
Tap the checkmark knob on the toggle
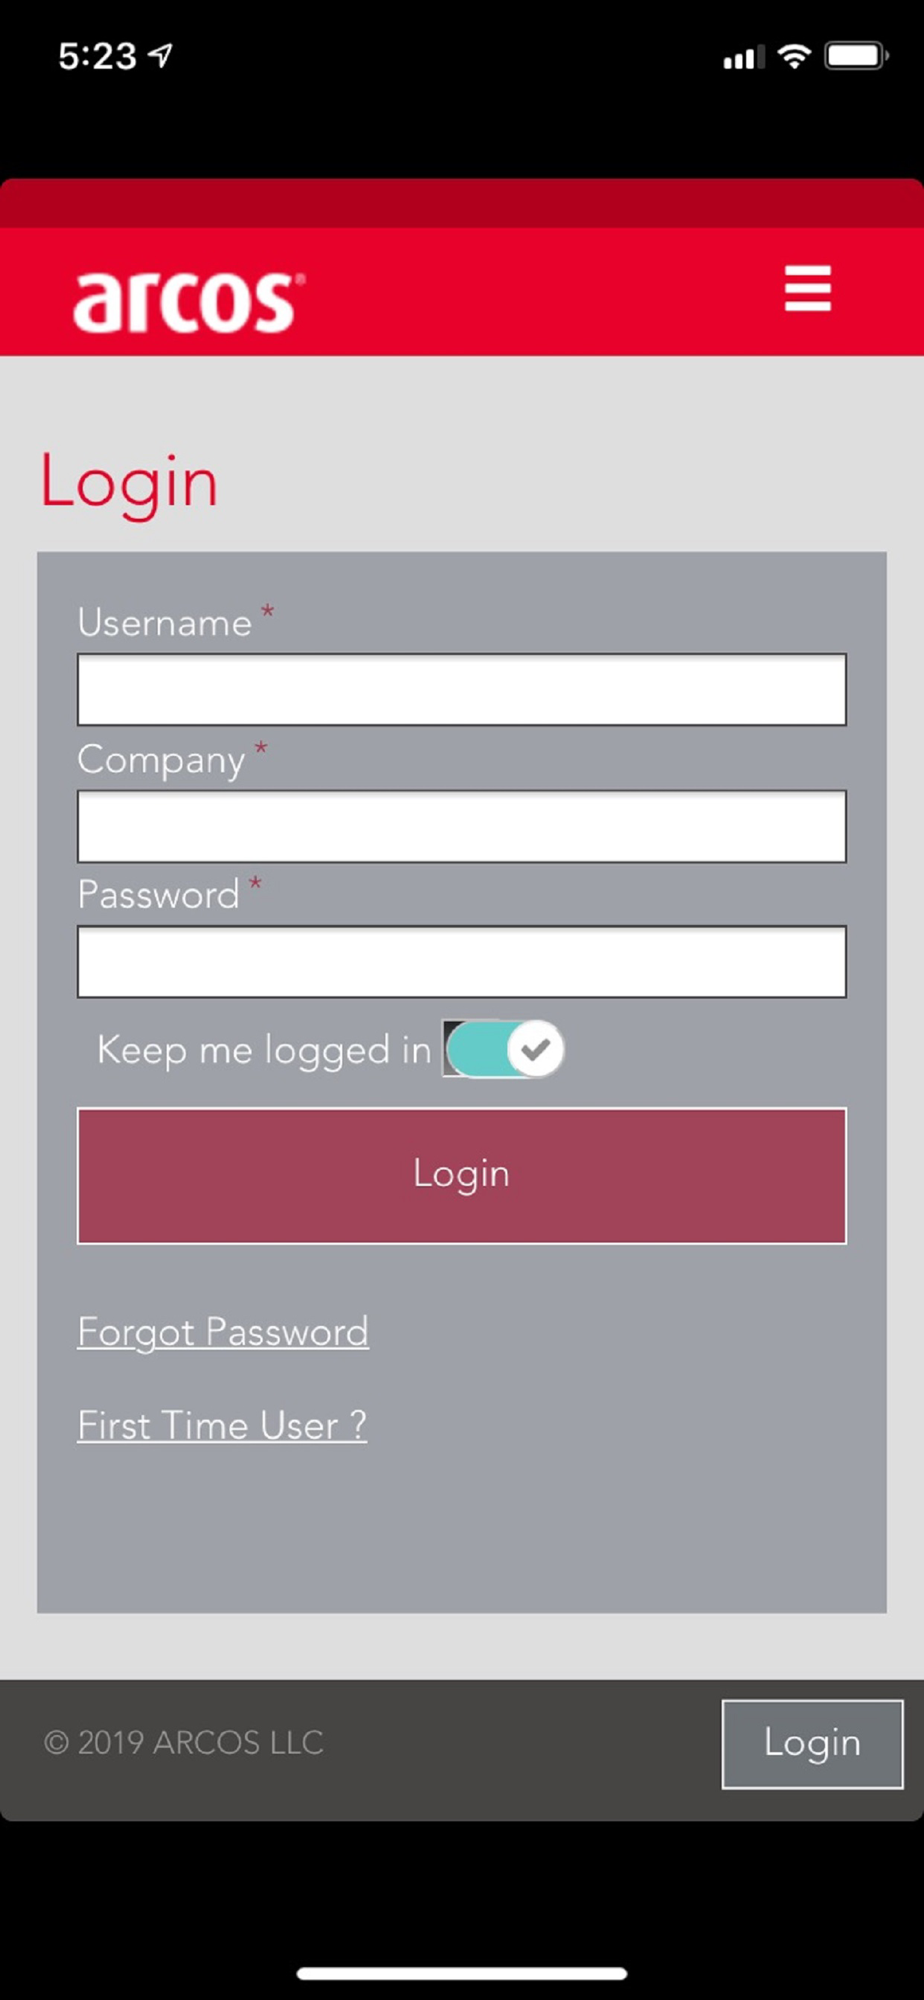click(535, 1049)
